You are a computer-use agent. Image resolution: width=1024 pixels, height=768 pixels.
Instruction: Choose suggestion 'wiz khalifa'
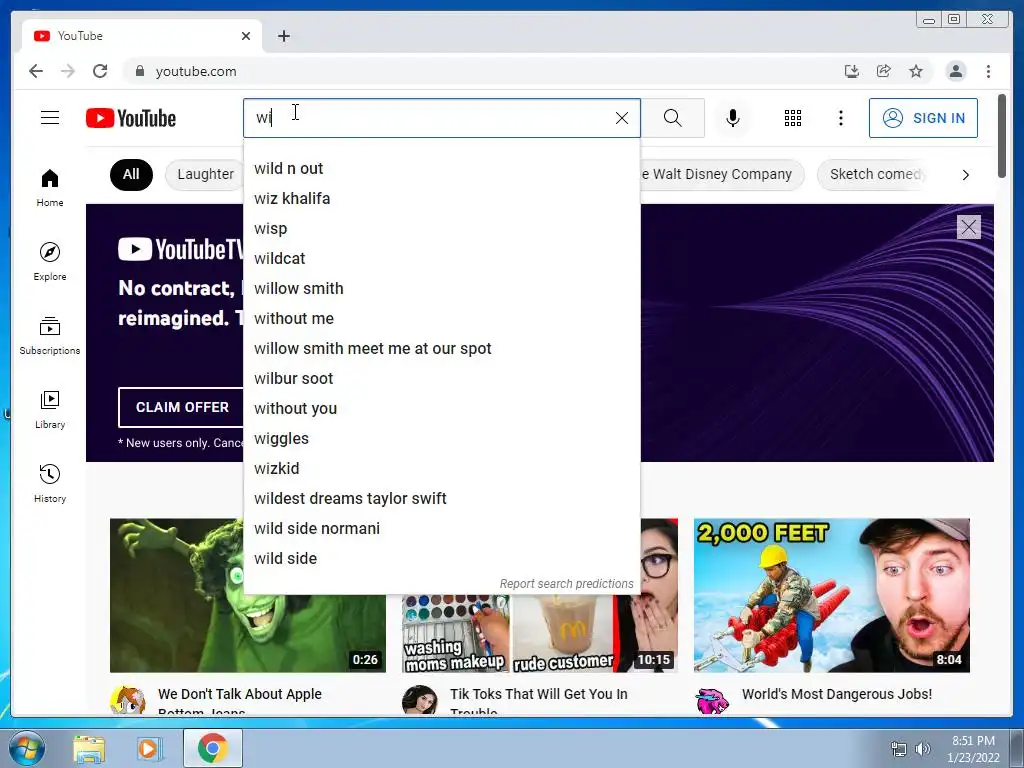[441, 199]
